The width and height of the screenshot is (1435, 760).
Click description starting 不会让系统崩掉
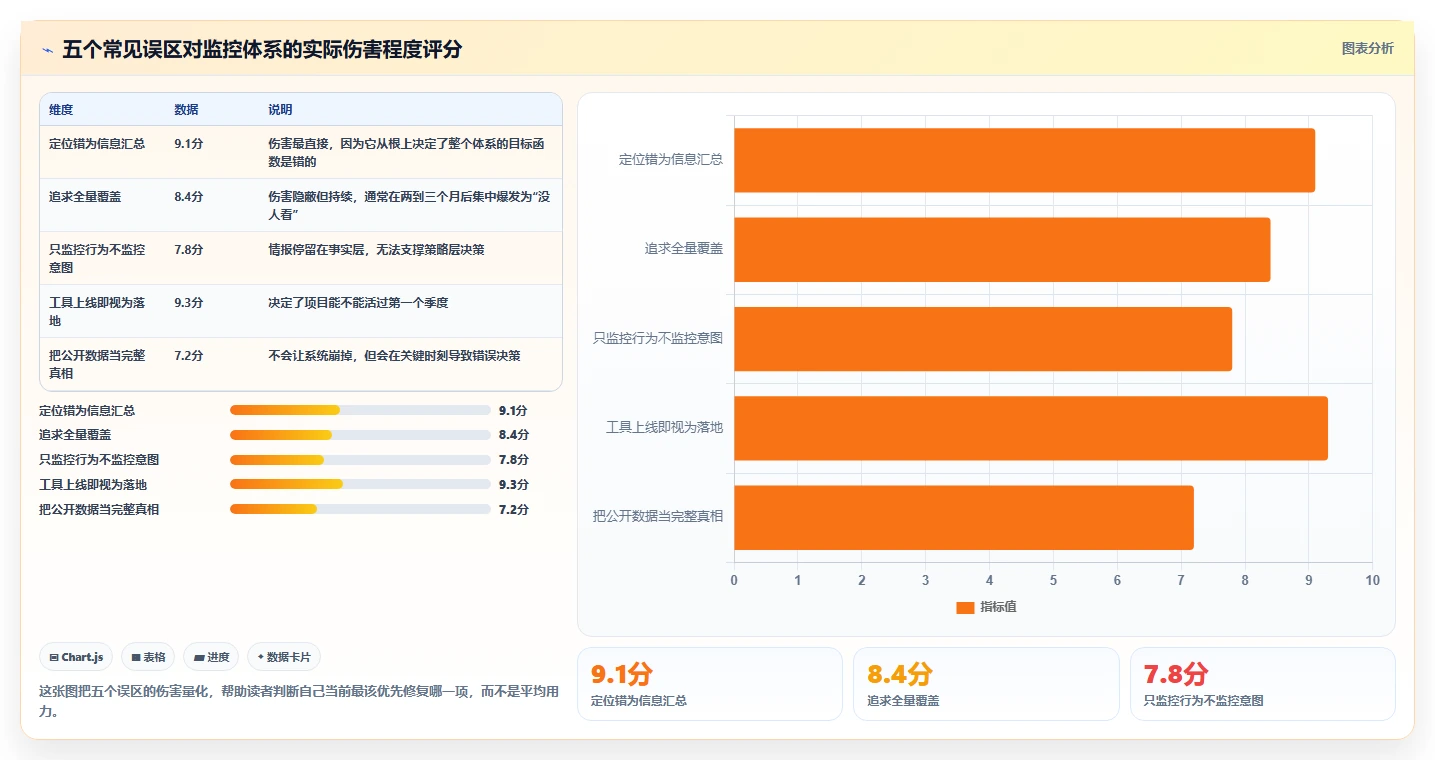[x=394, y=355]
